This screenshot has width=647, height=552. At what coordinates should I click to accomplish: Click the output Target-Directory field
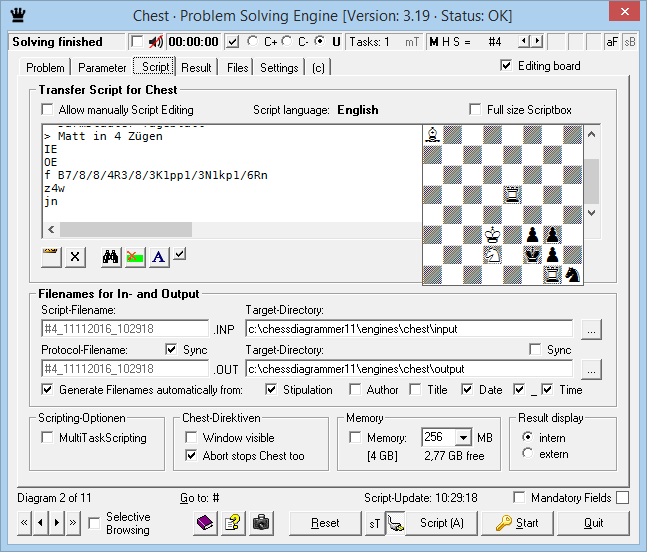[x=409, y=368]
